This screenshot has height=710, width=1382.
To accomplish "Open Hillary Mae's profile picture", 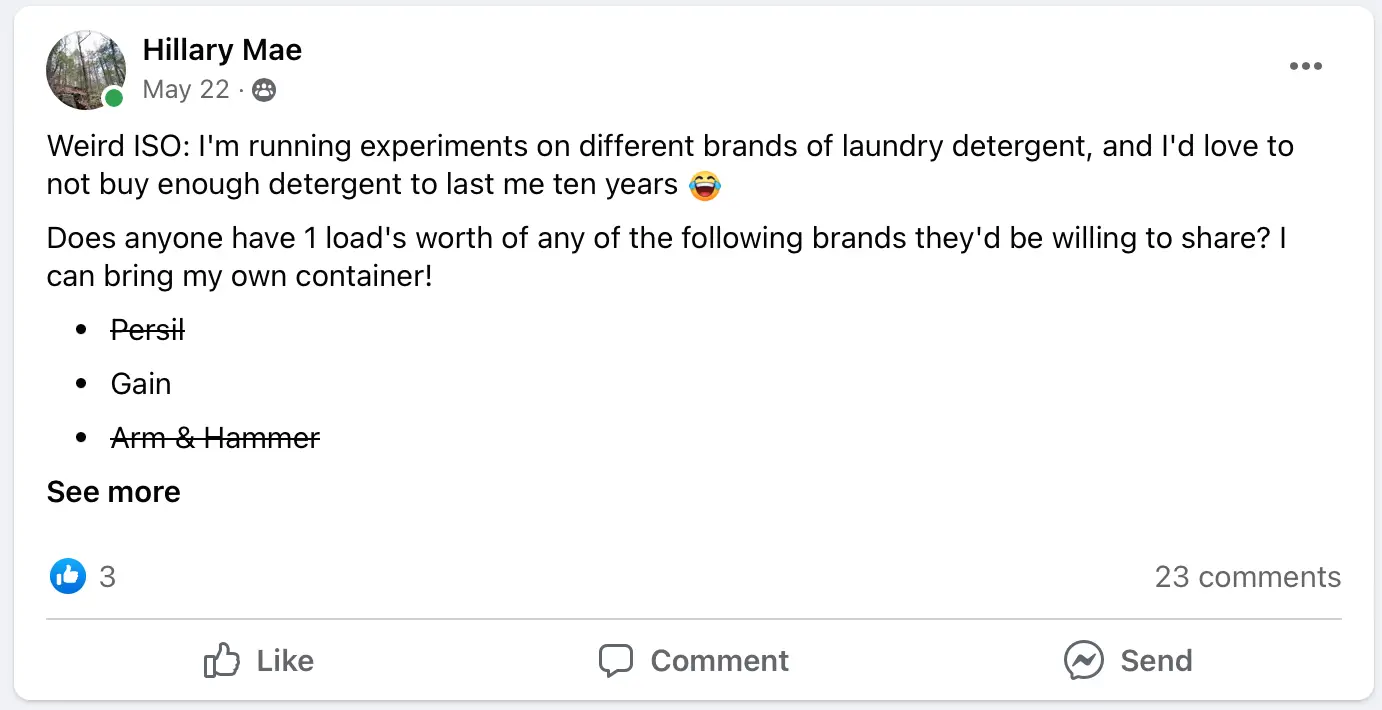I will [86, 70].
